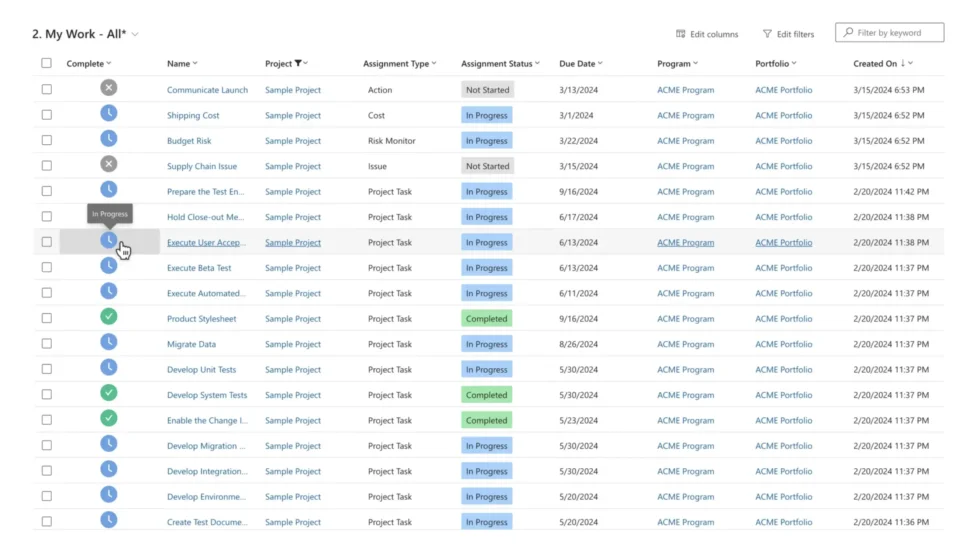The width and height of the screenshot is (980, 552).
Task: Click the not-started icon for Supply Chain Issue
Action: [109, 164]
